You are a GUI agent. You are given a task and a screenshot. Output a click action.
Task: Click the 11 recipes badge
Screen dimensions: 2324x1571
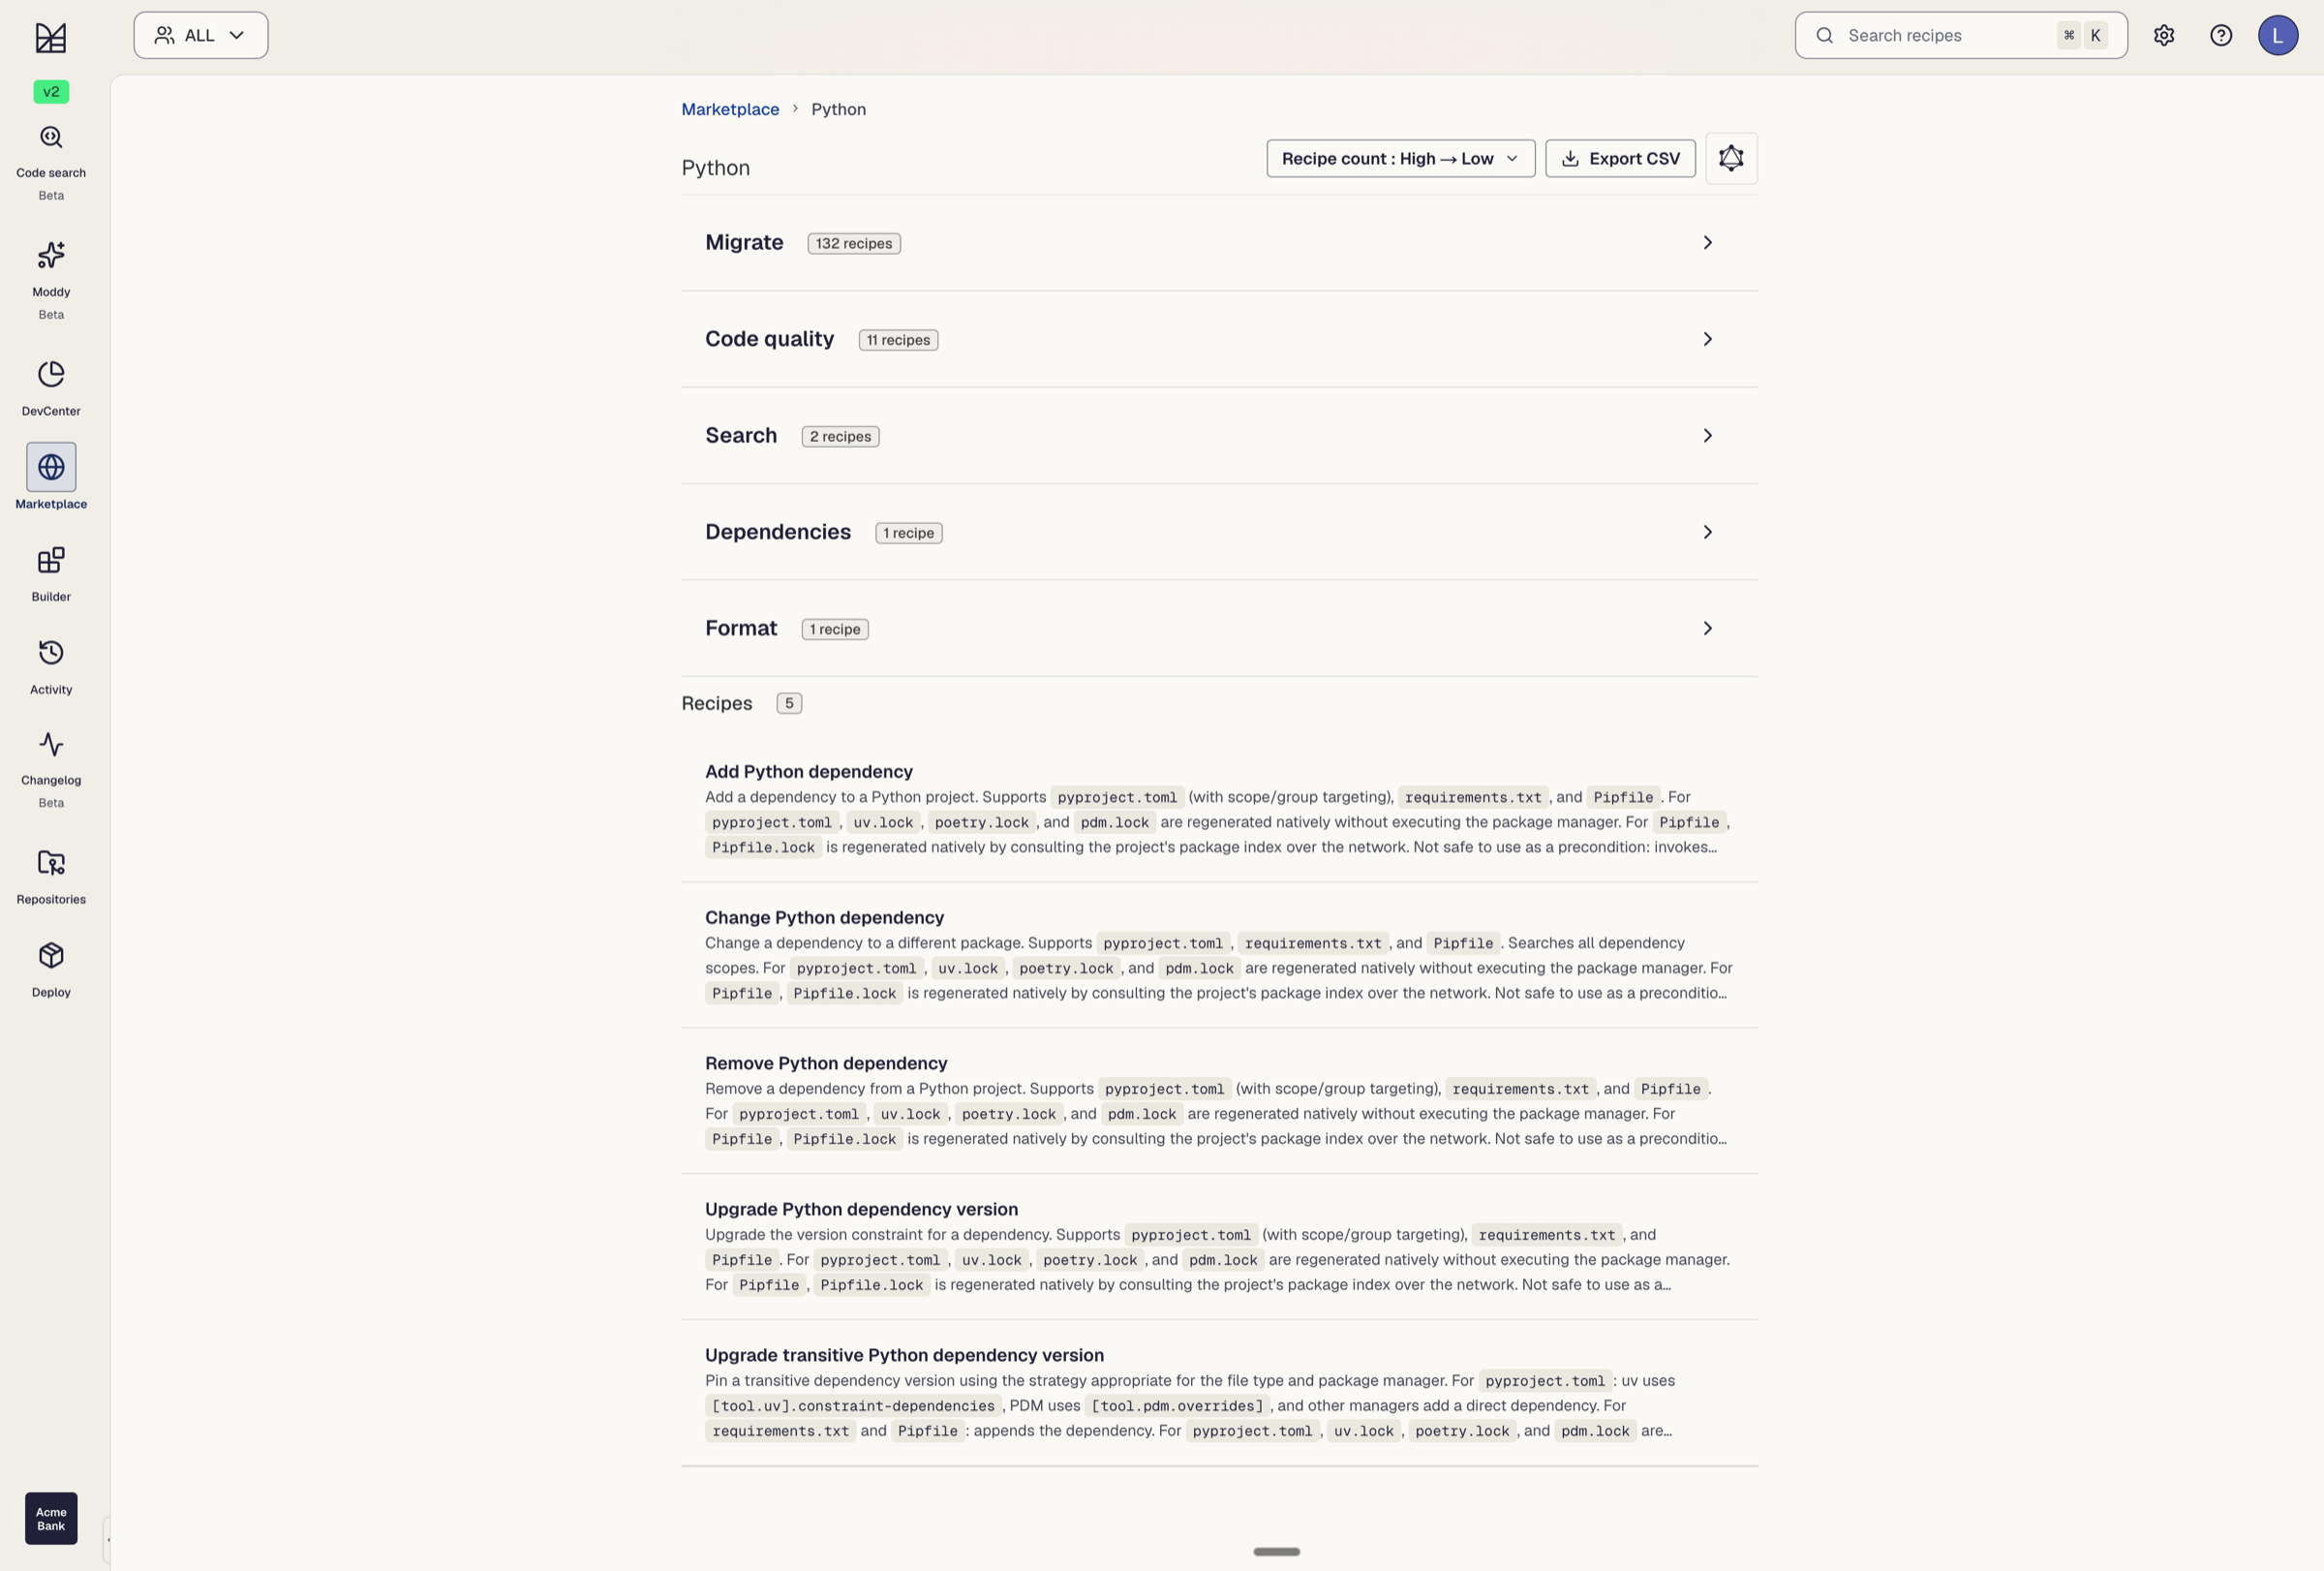pyautogui.click(x=898, y=340)
